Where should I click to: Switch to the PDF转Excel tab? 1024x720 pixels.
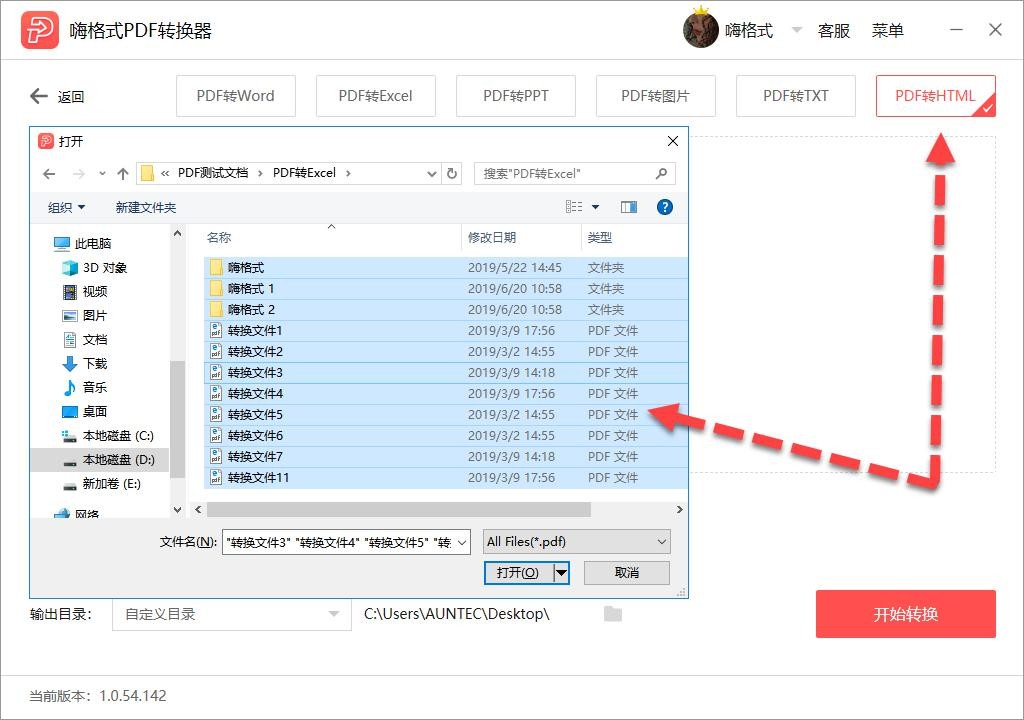376,96
